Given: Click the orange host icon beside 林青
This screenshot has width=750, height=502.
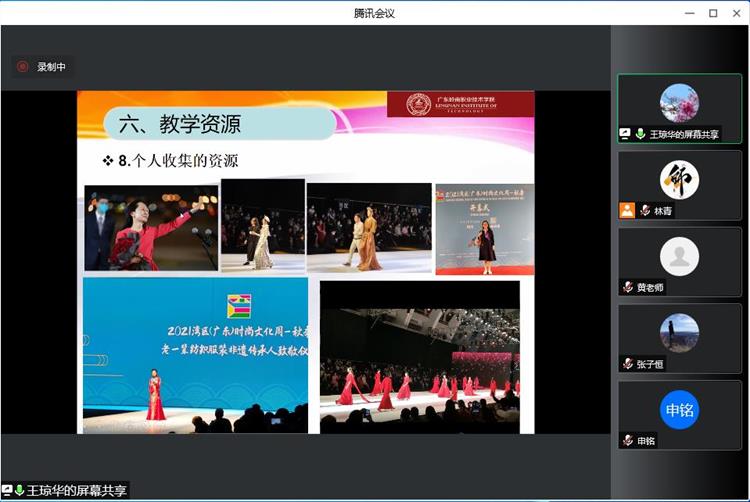Looking at the screenshot, I should pos(627,211).
